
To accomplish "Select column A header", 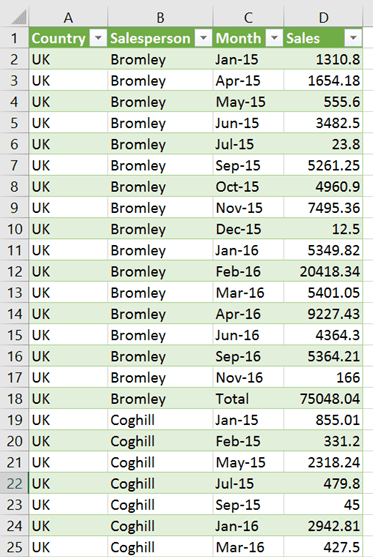I will [68, 17].
